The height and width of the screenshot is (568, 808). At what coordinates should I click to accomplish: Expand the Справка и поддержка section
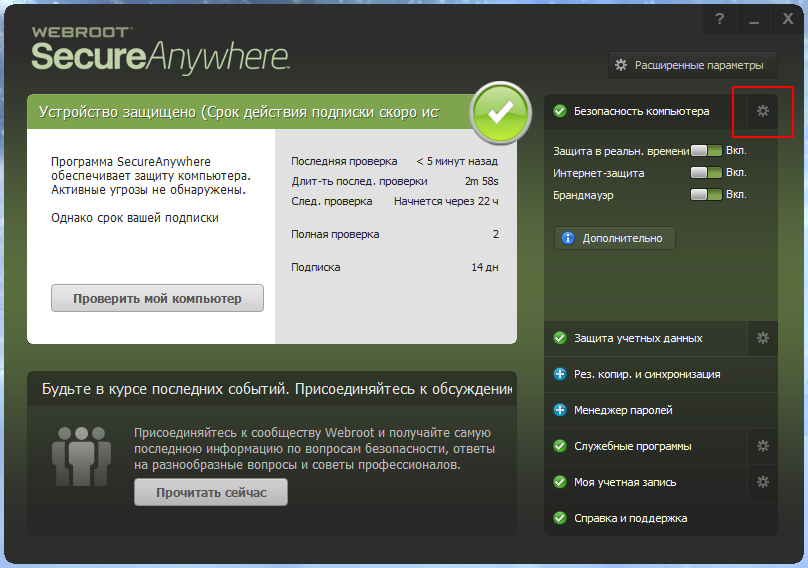[661, 518]
